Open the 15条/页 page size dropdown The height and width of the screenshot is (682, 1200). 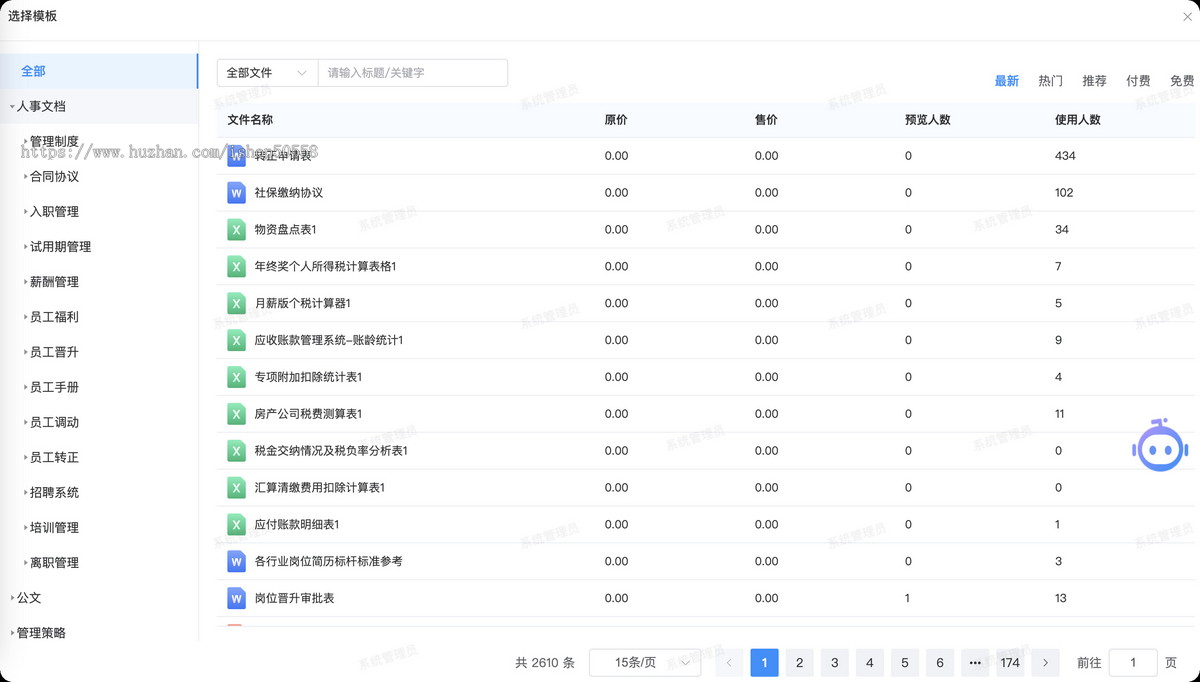(x=644, y=663)
